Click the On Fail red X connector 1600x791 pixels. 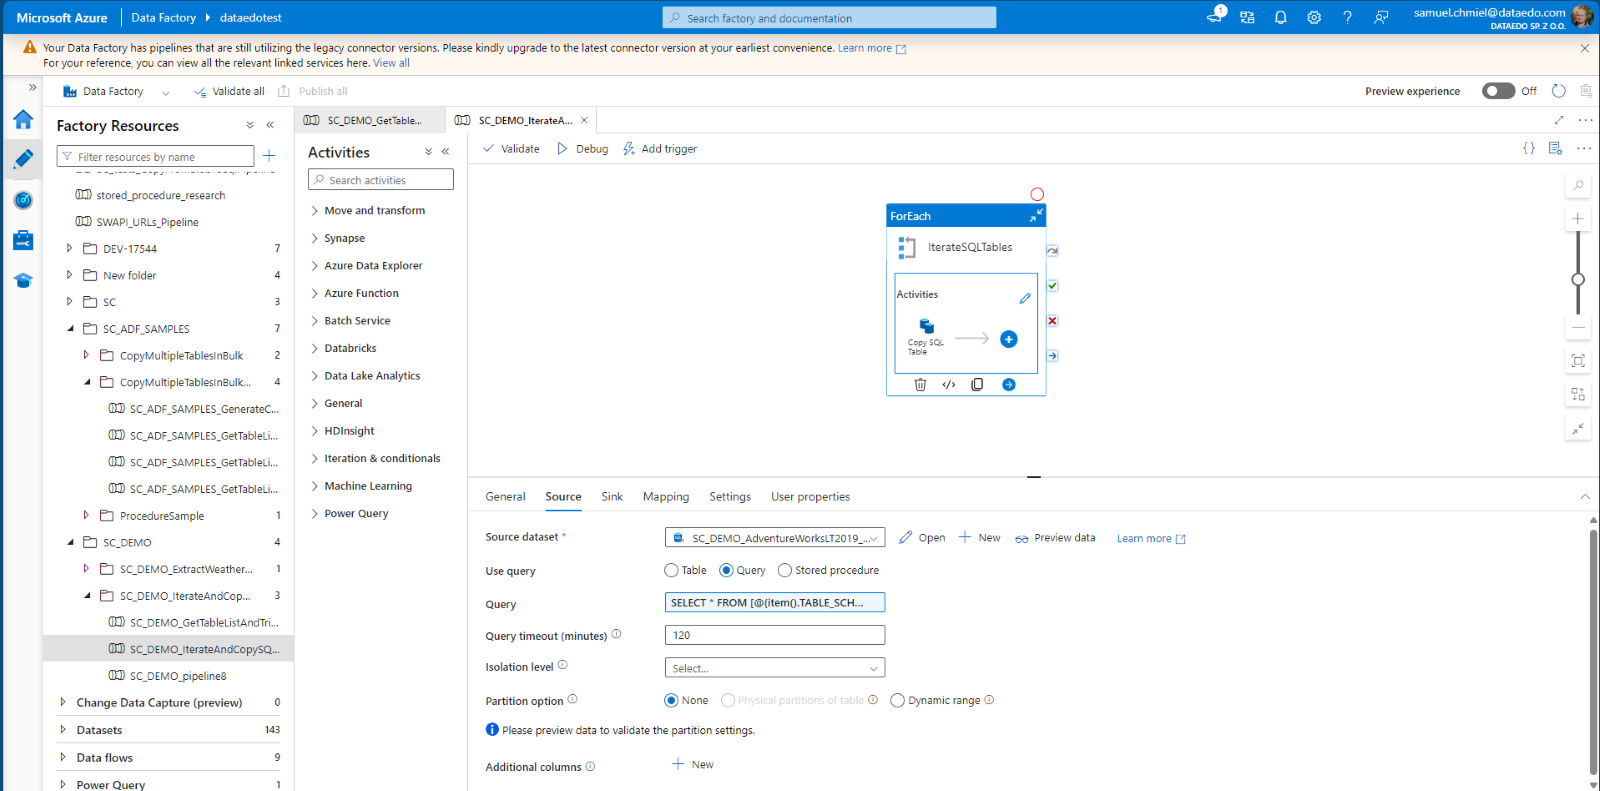[1052, 321]
